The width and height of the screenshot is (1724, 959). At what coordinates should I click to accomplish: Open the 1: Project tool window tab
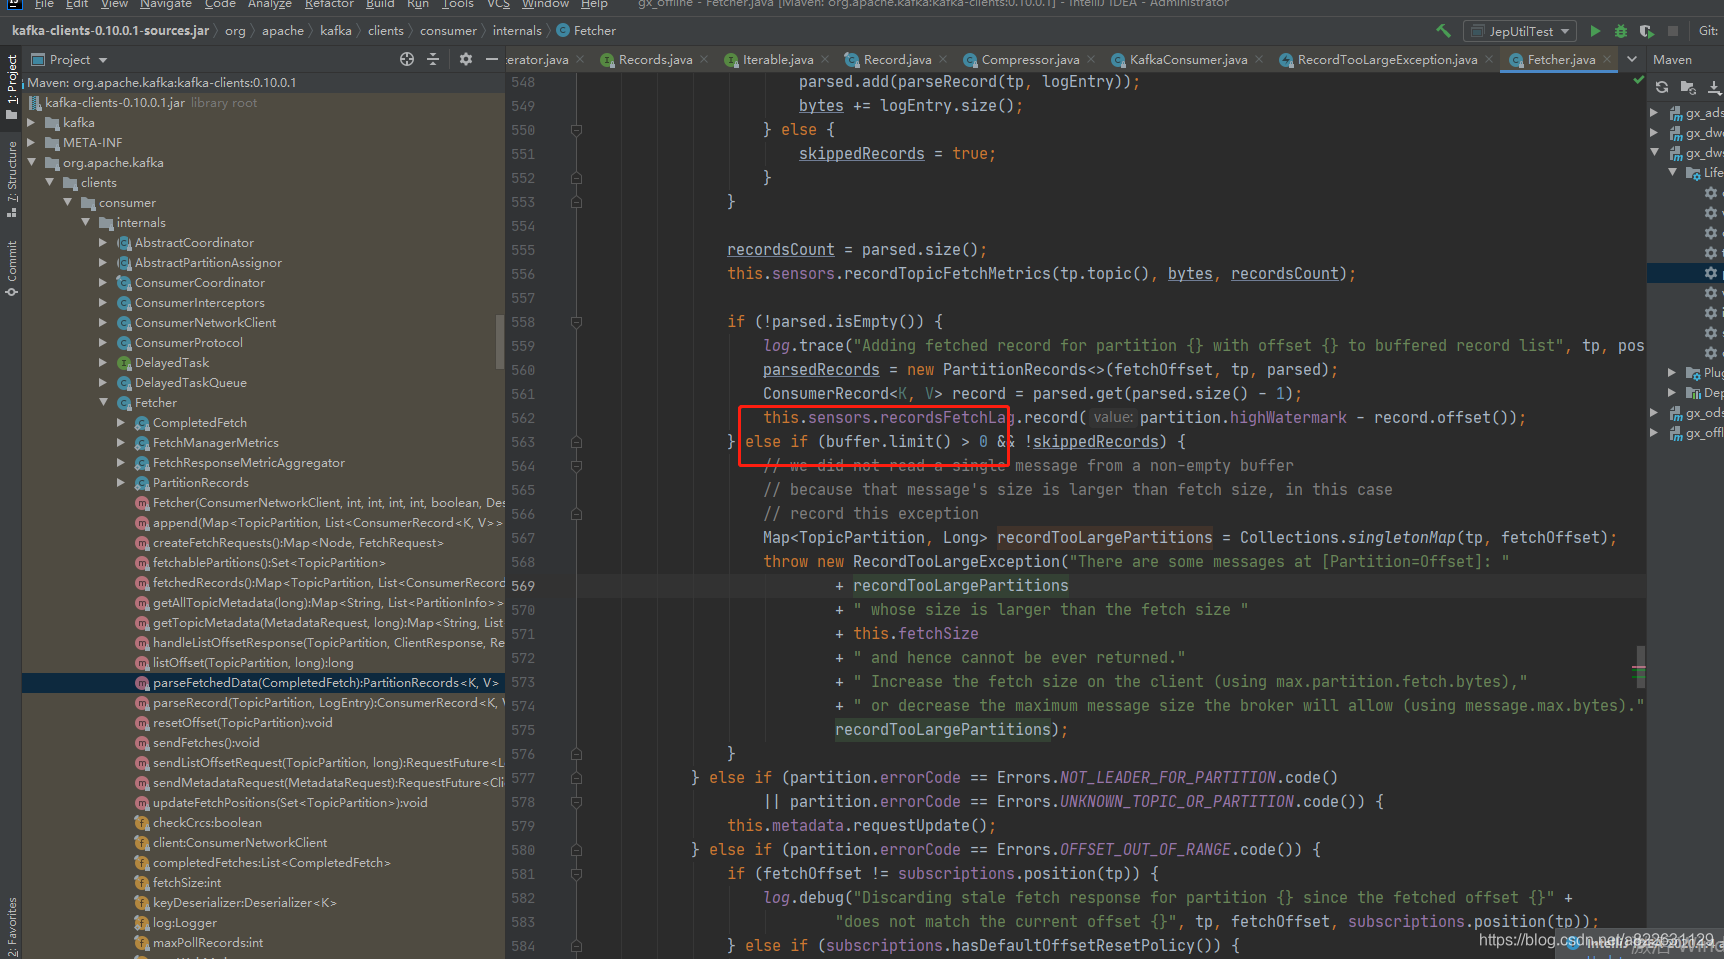pyautogui.click(x=11, y=86)
